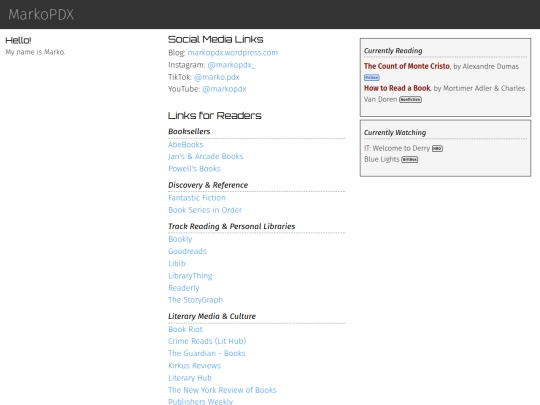Click the Booksellers subheading

pos(189,132)
